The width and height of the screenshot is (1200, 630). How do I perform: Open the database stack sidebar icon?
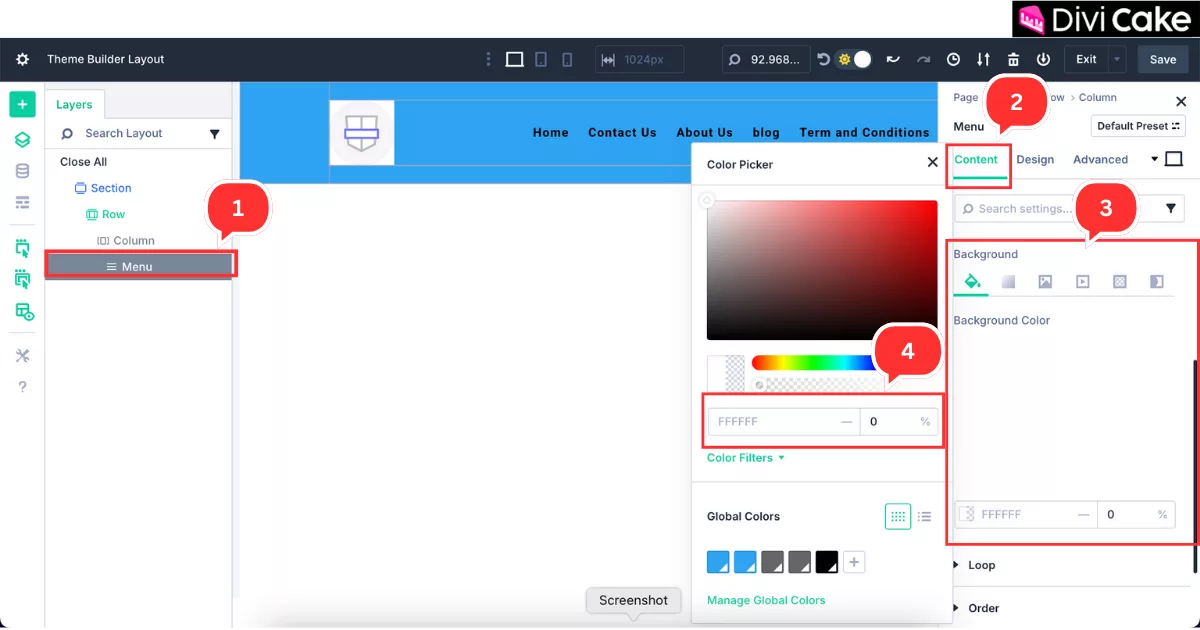pyautogui.click(x=23, y=171)
